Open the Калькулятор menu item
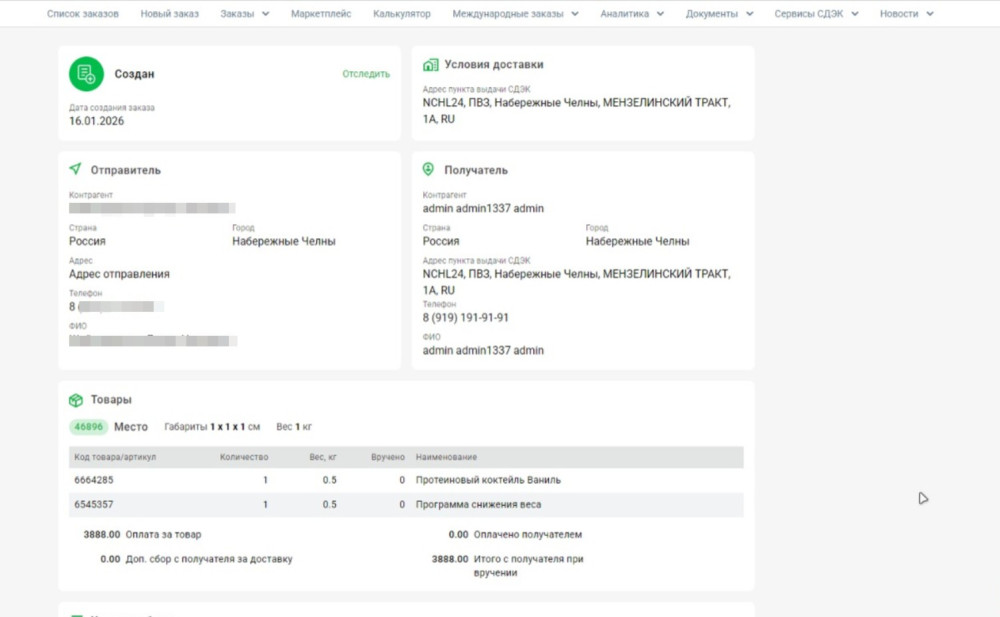The height and width of the screenshot is (617, 1000). click(402, 13)
